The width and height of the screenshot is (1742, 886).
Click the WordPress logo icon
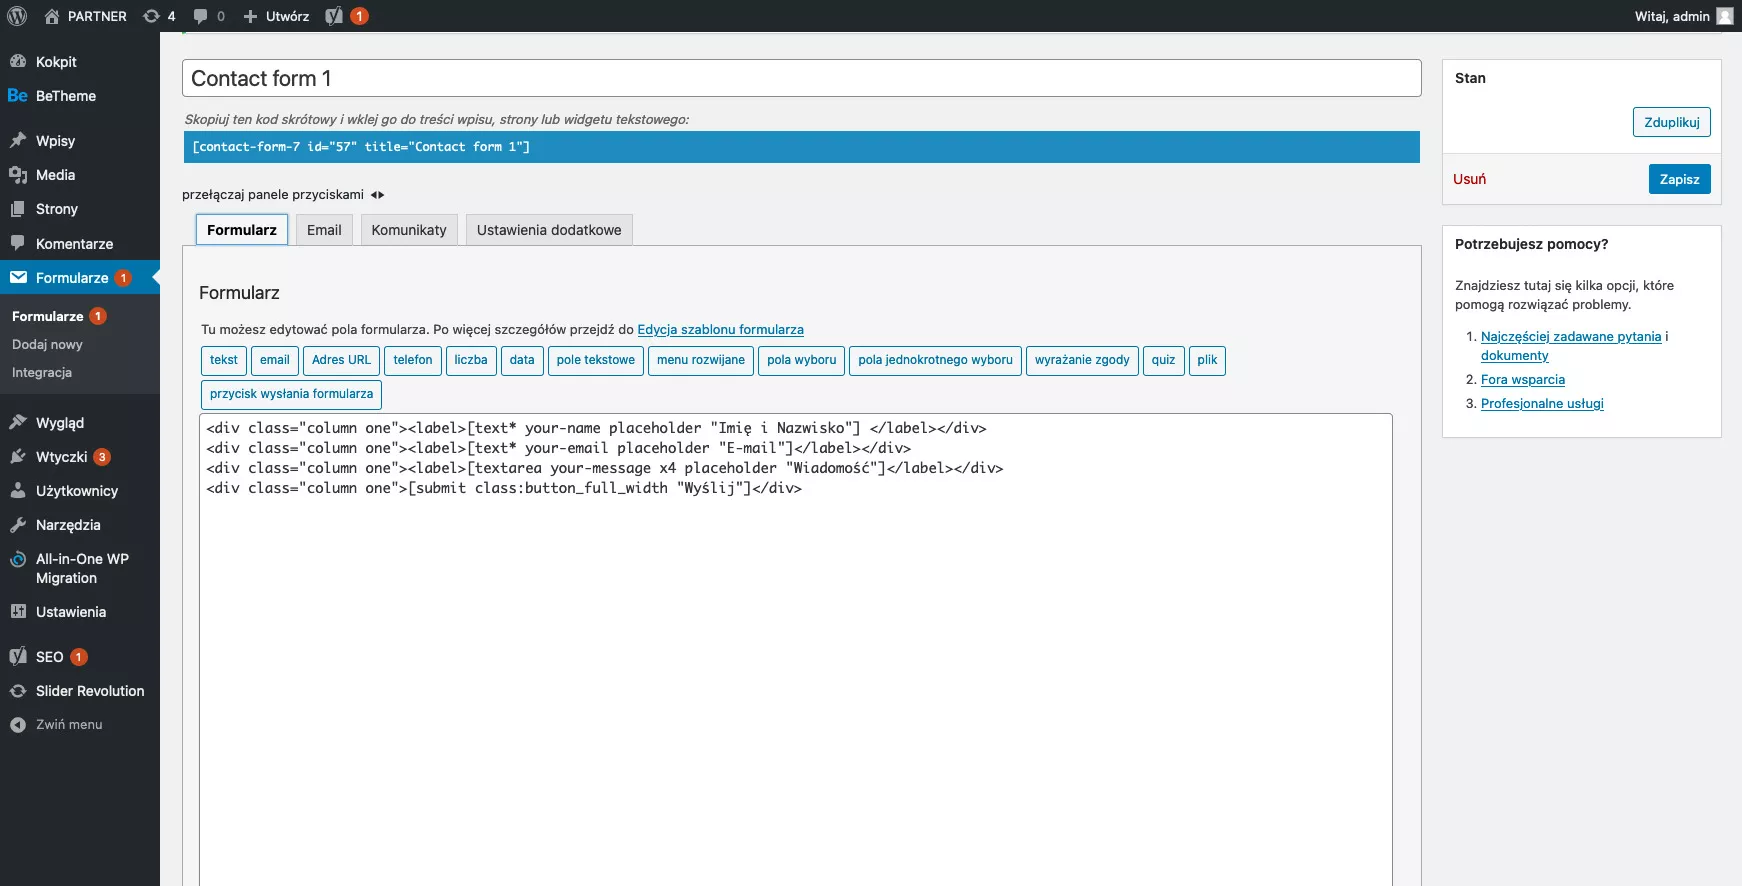(x=17, y=16)
